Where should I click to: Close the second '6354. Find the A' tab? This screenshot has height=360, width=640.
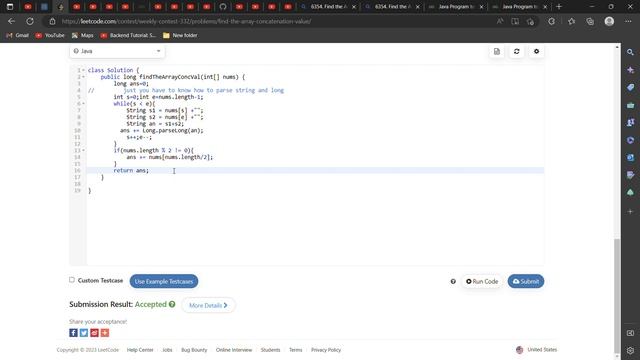[x=418, y=7]
